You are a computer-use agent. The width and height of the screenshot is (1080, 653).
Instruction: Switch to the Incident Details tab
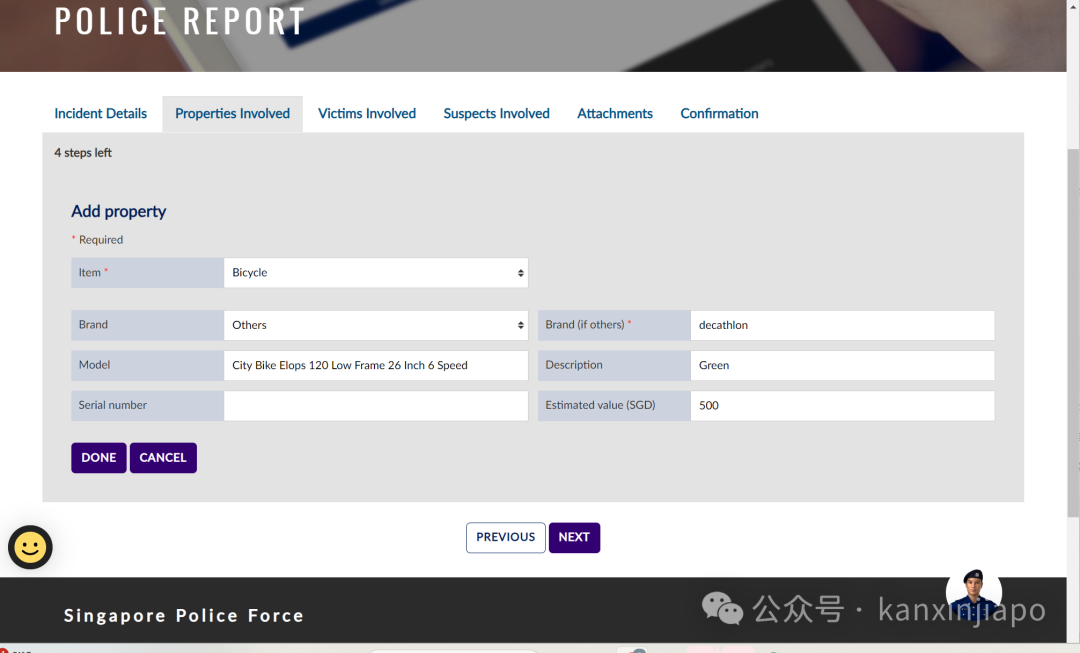point(101,114)
